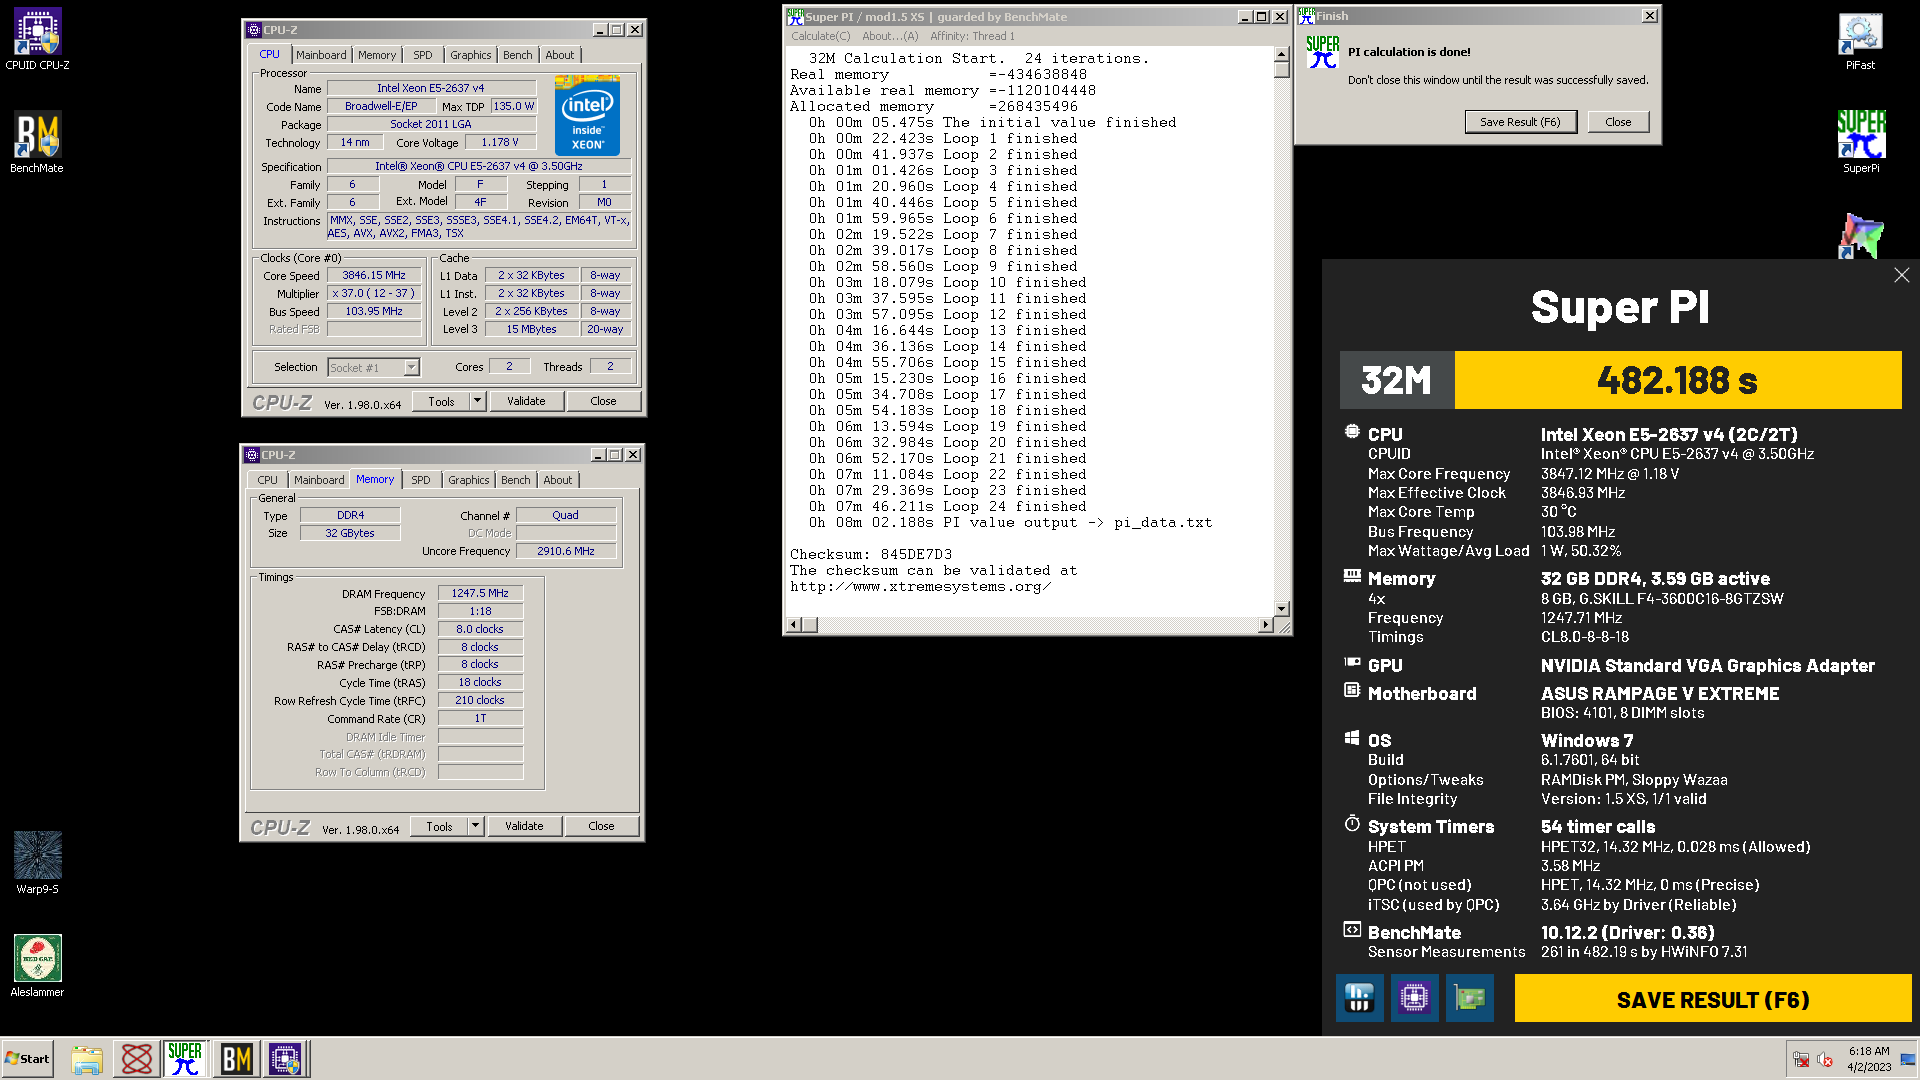Click the Intel Xeon inside logo
1920x1080 pixels.
pos(587,115)
